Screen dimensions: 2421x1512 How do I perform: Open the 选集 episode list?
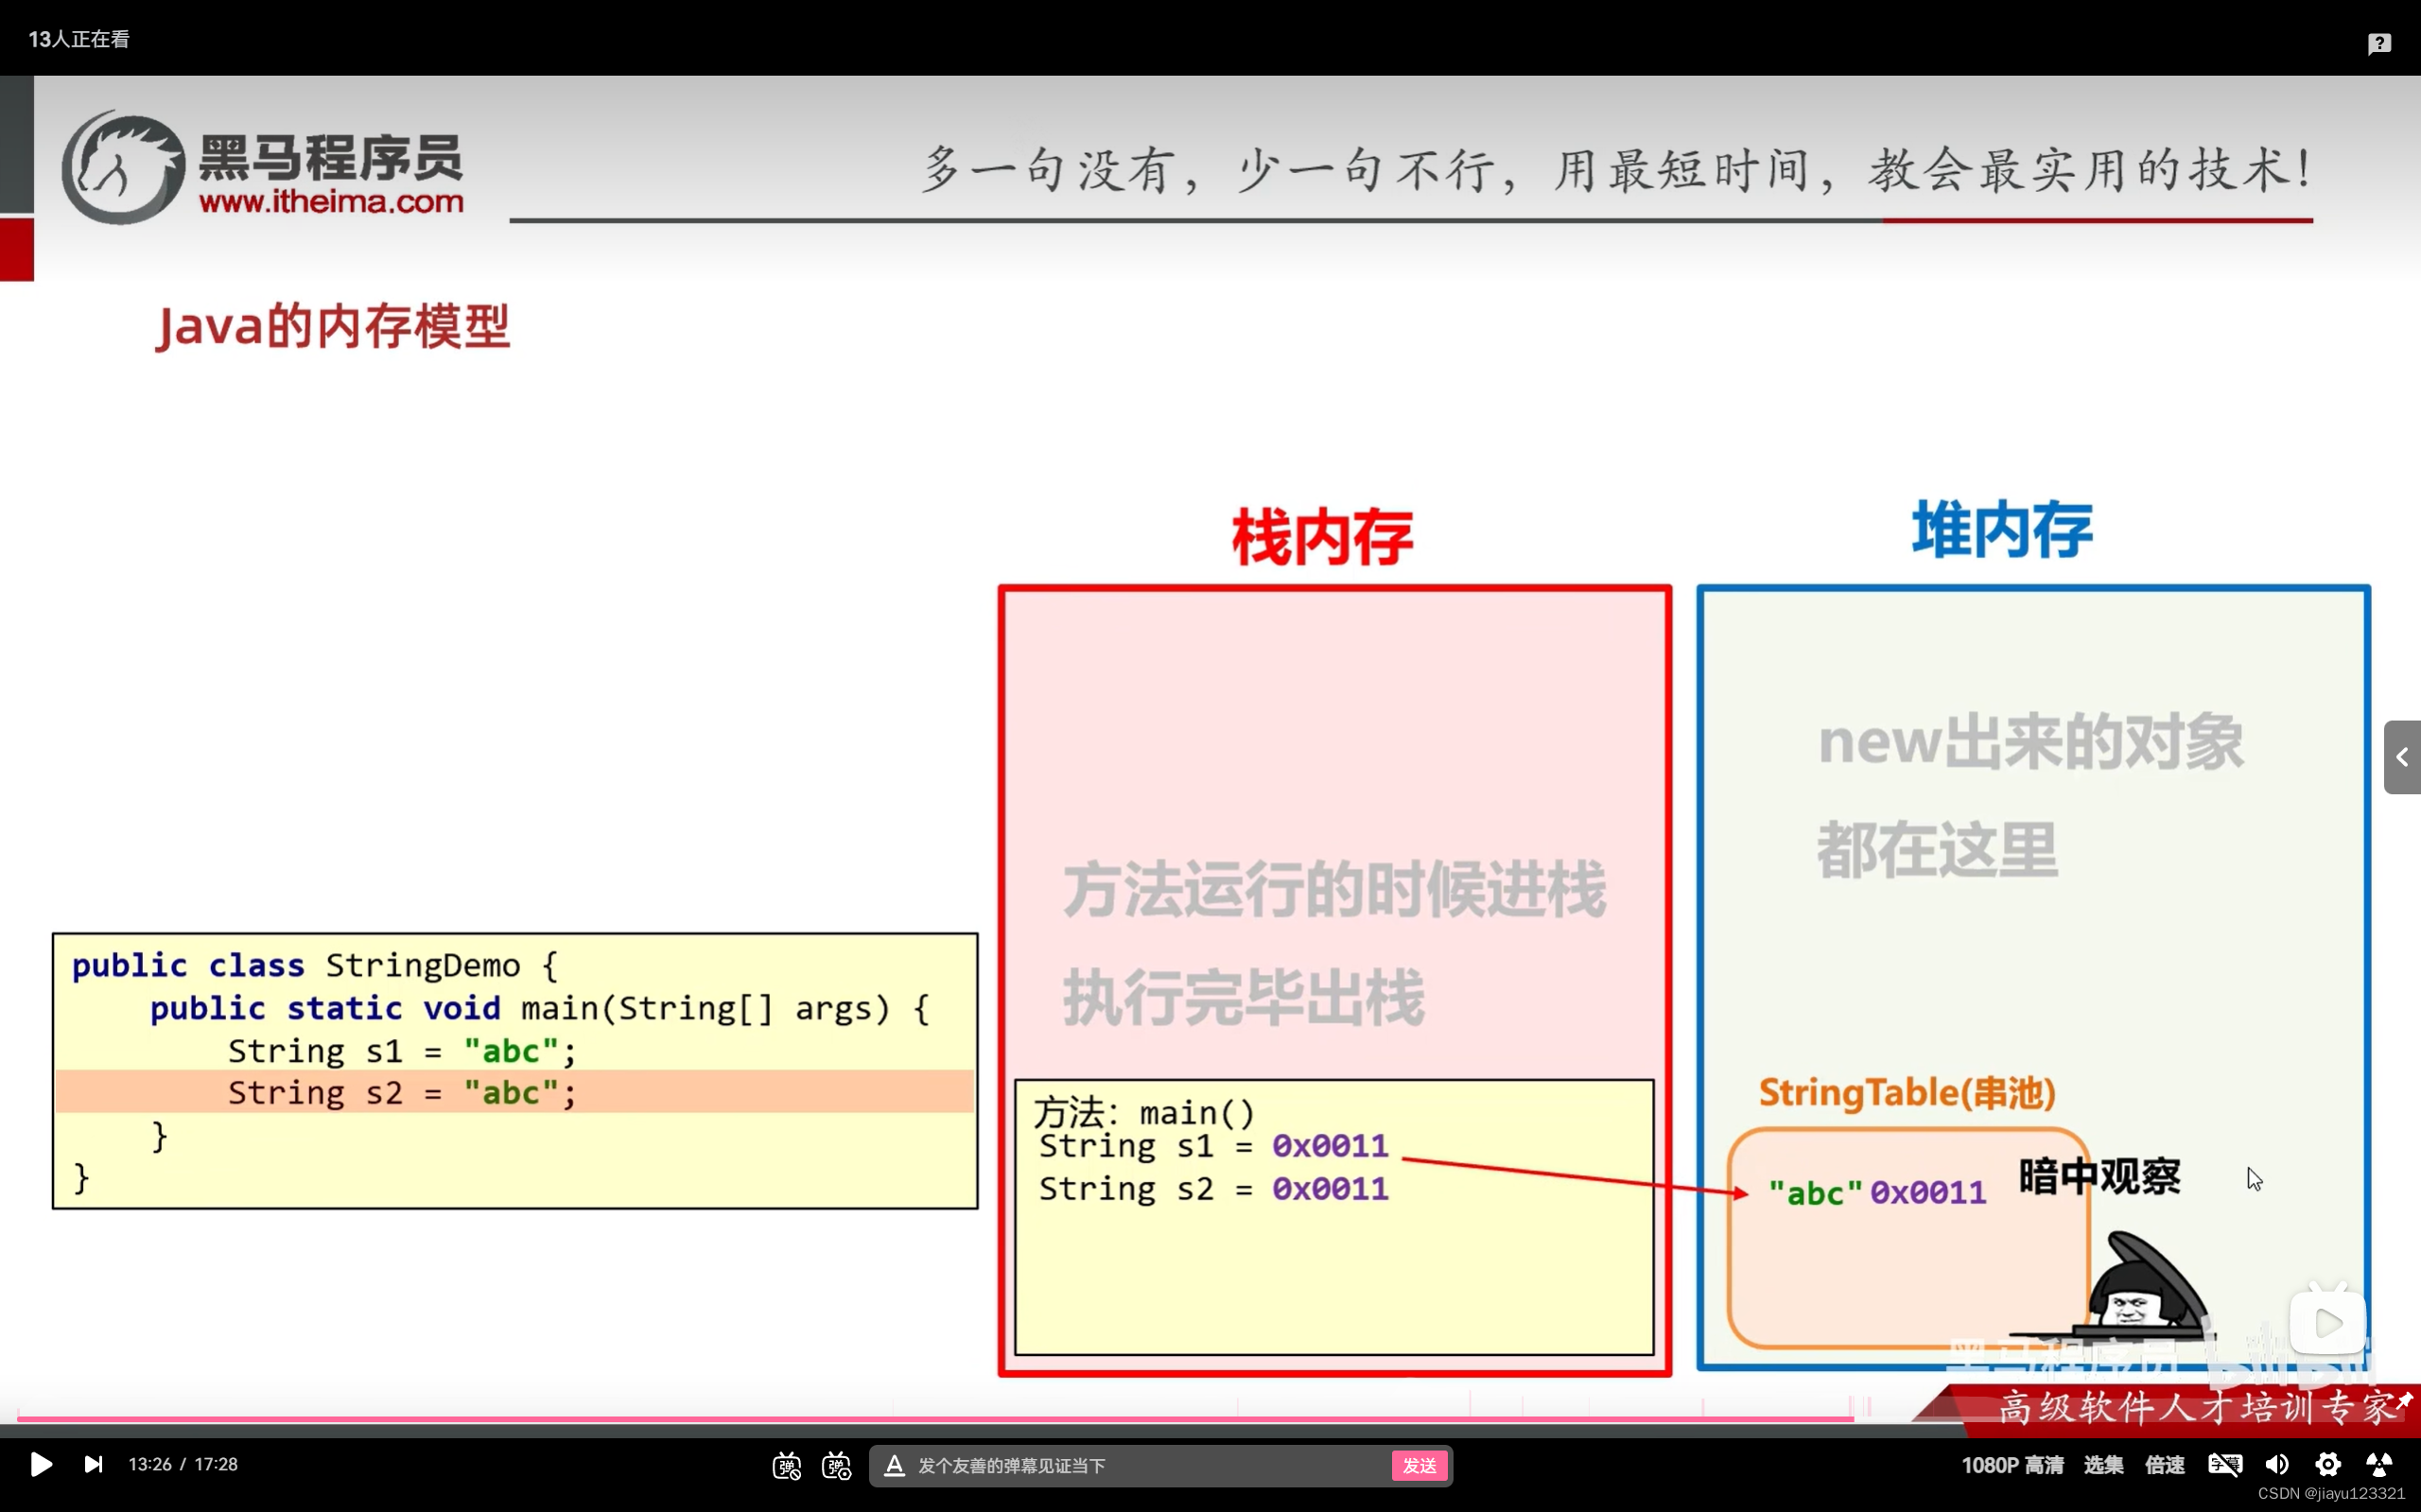[2103, 1465]
